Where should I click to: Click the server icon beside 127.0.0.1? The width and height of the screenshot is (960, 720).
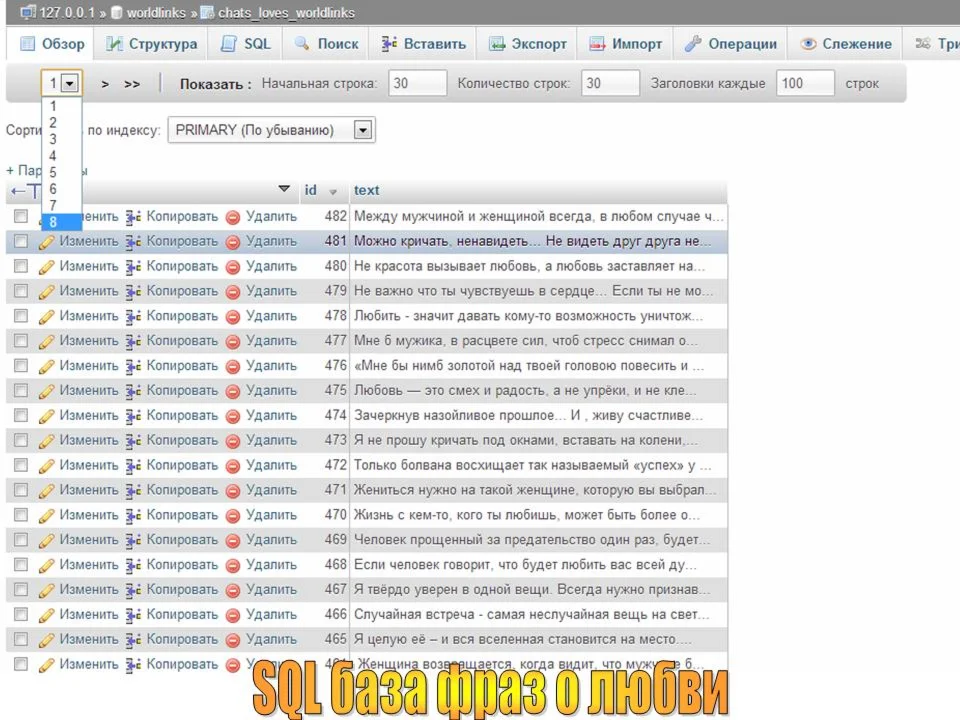click(x=28, y=12)
